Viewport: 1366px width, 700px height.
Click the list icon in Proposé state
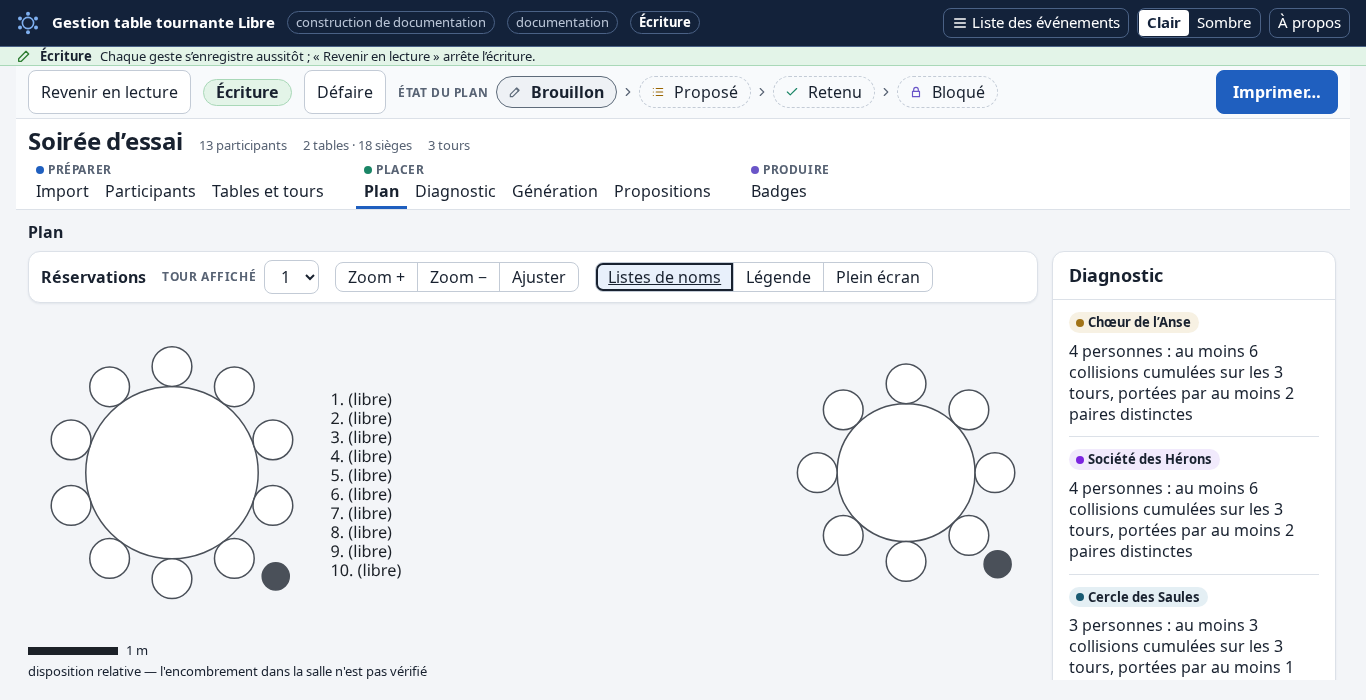658,92
